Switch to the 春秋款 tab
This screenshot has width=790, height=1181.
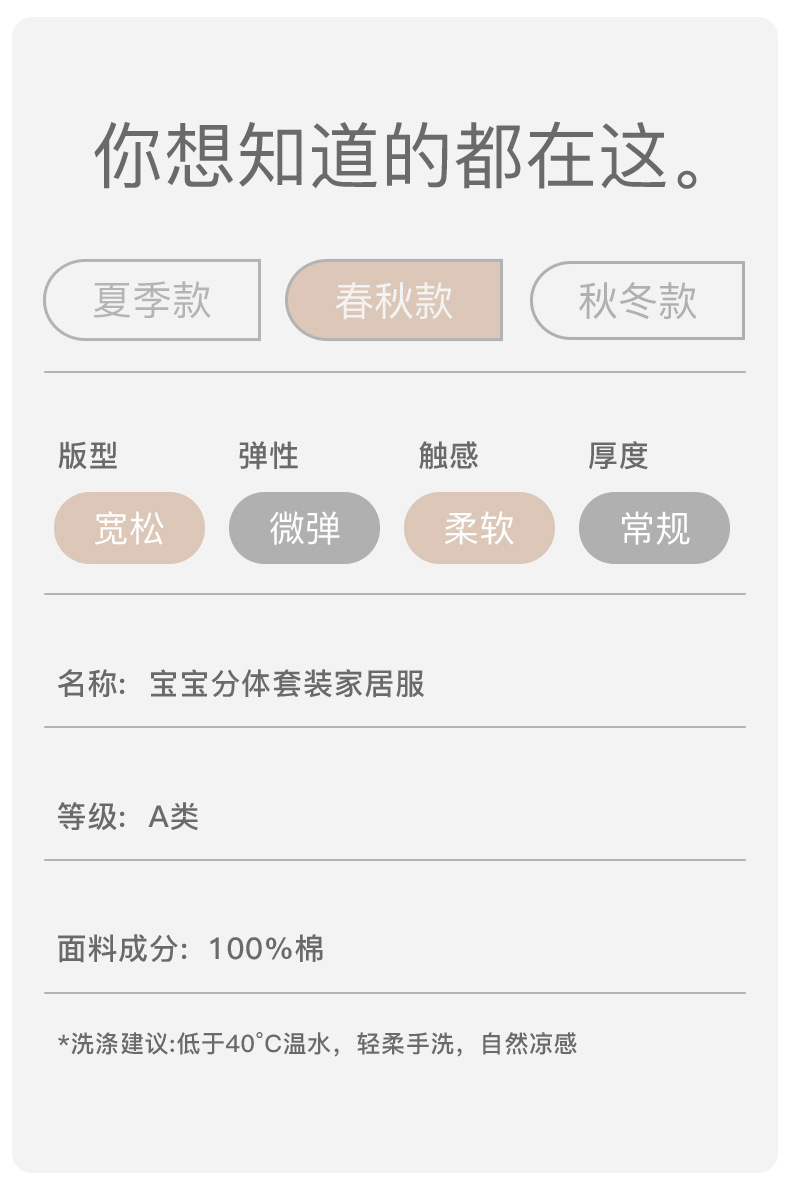click(394, 300)
